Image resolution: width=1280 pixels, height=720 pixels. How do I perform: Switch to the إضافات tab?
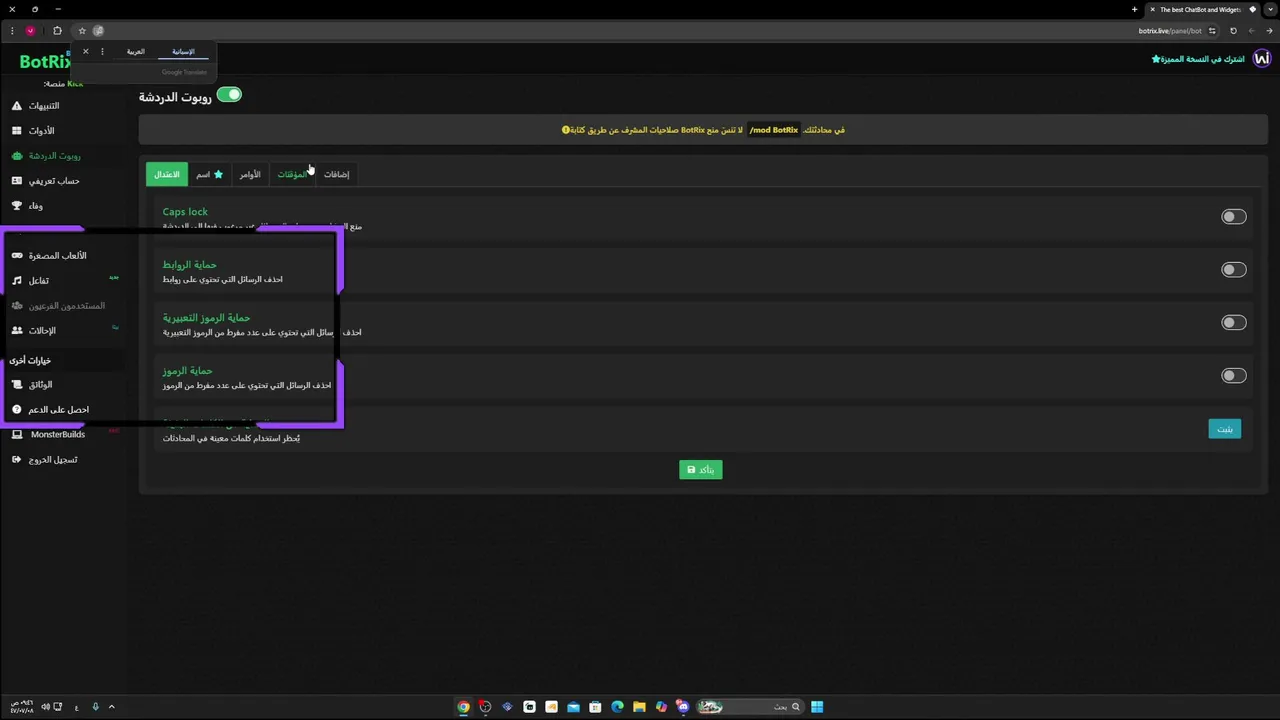(x=336, y=174)
